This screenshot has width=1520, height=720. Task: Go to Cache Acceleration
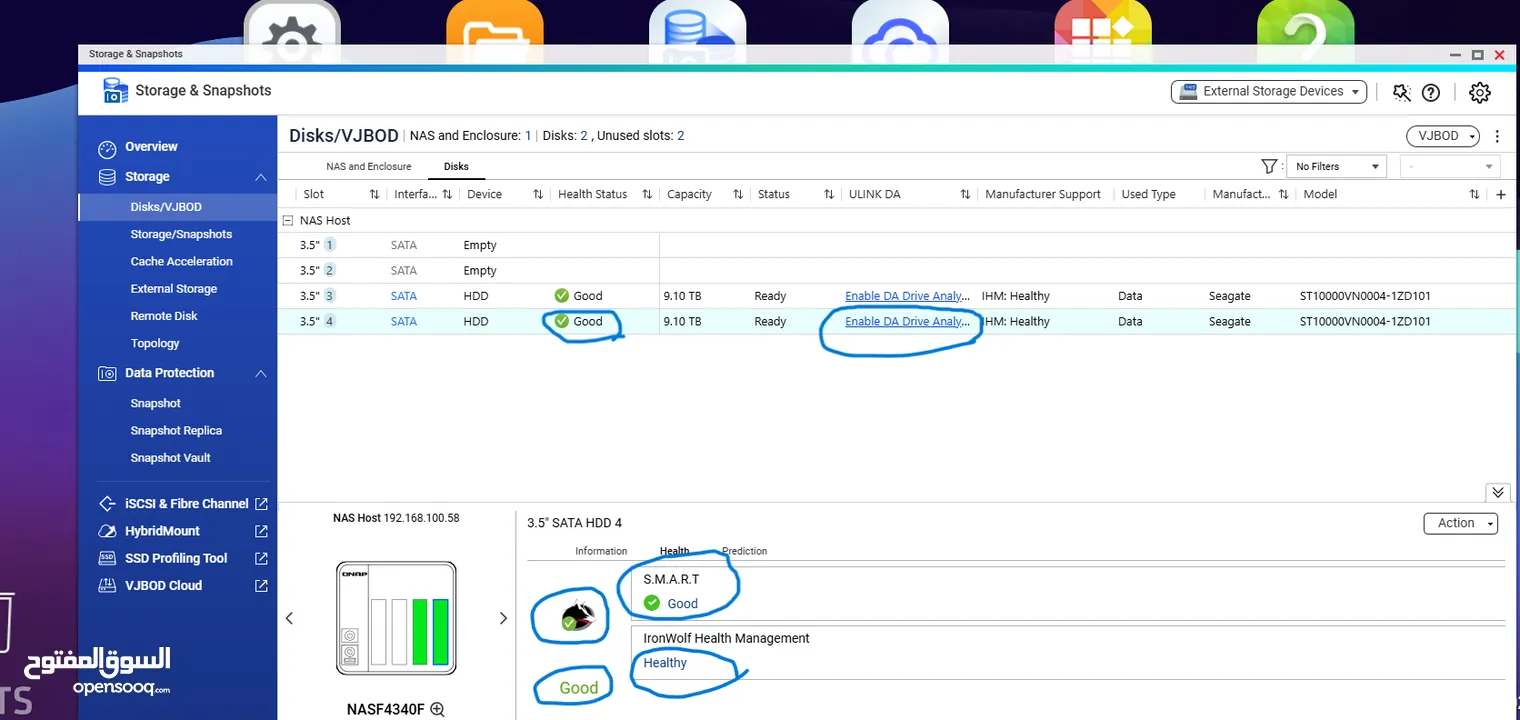pyautogui.click(x=181, y=261)
